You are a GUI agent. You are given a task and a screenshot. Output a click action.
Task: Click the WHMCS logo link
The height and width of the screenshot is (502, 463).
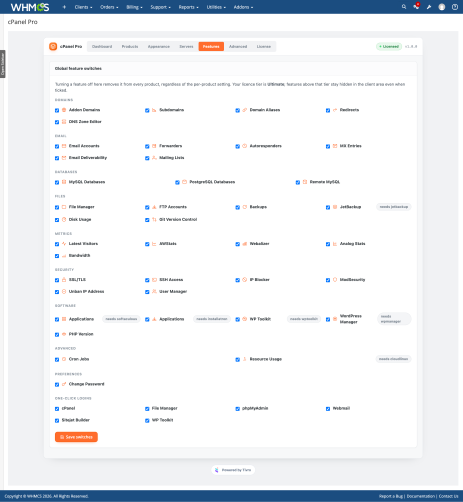click(30, 7)
